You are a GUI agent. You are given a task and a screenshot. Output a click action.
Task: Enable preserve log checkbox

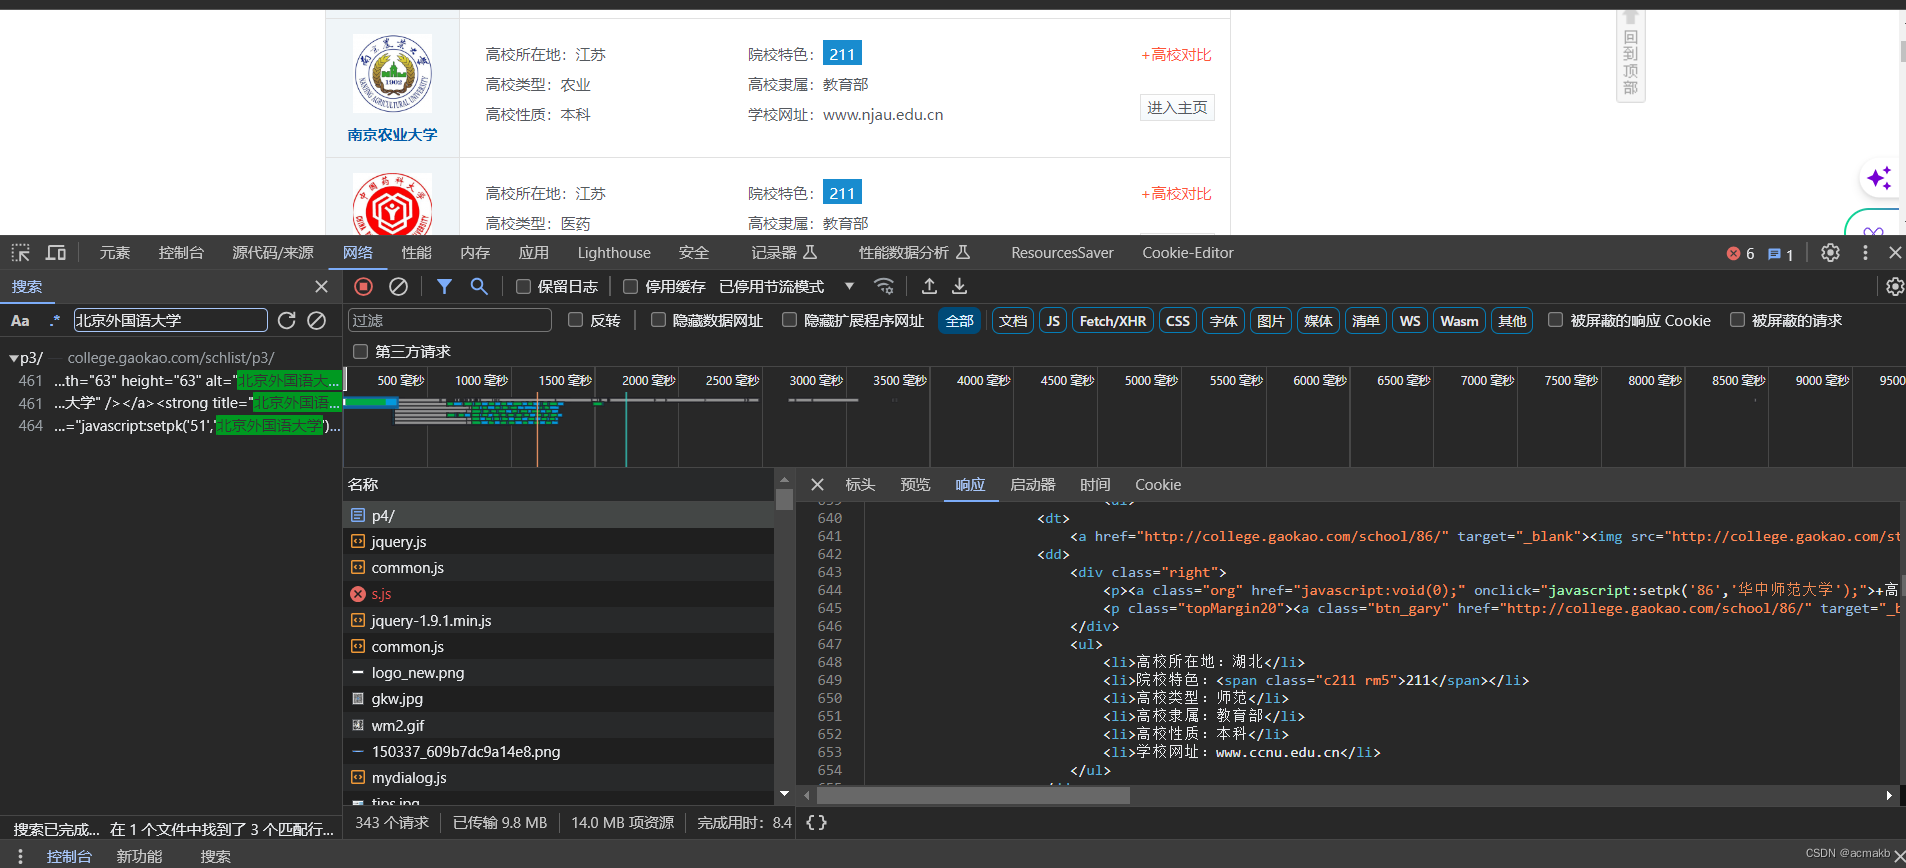coord(523,287)
